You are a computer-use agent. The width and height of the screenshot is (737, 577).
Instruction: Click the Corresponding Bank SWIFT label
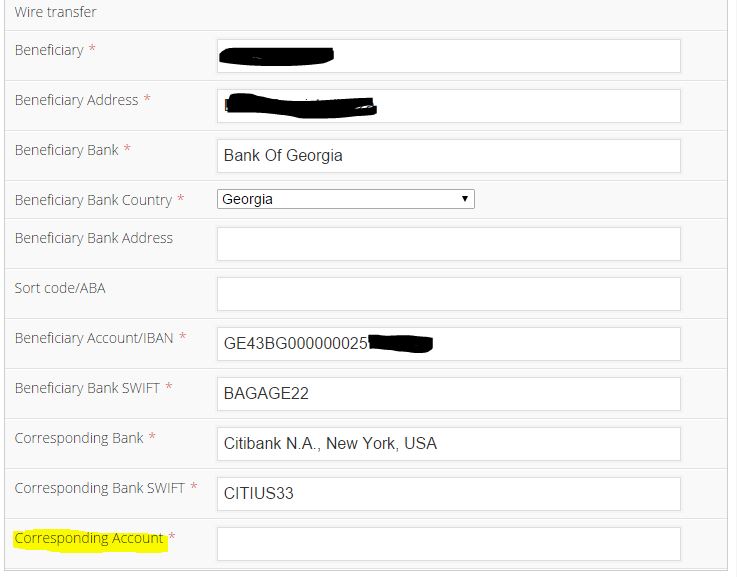click(99, 488)
